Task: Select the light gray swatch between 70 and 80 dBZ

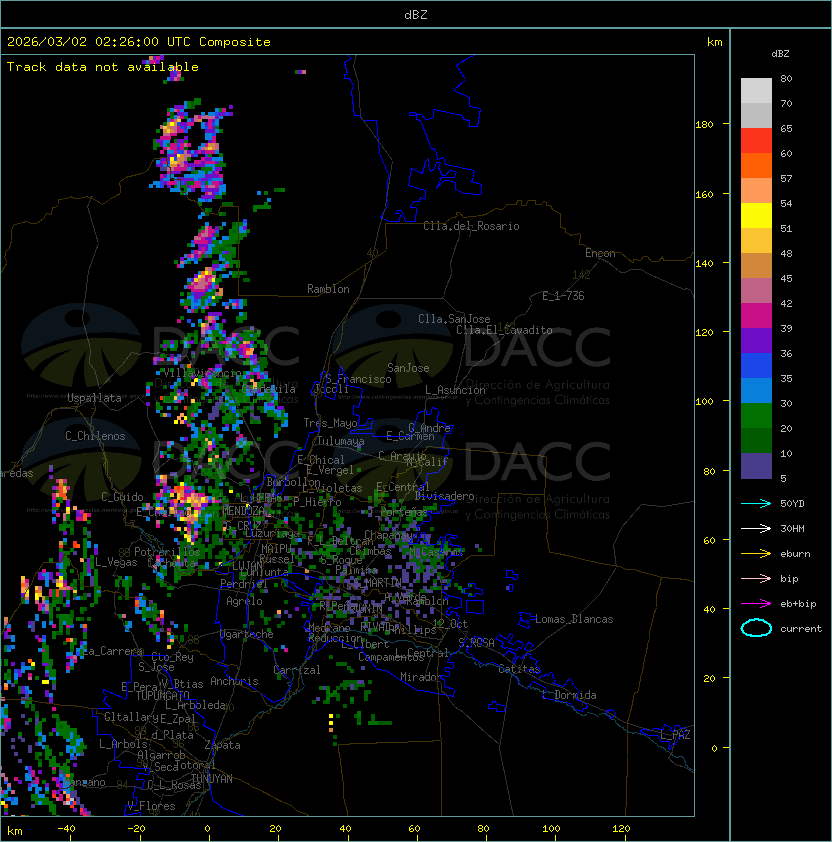Action: (x=756, y=91)
